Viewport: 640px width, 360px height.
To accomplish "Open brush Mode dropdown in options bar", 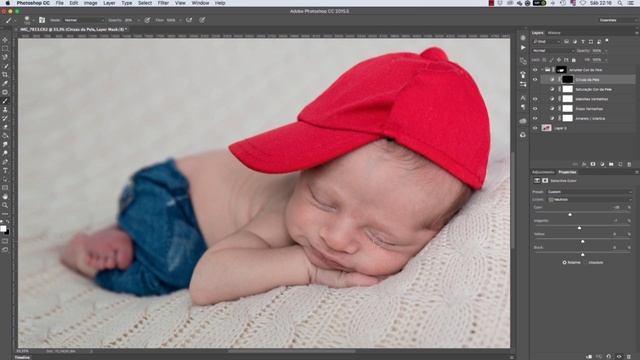I will click(x=84, y=20).
